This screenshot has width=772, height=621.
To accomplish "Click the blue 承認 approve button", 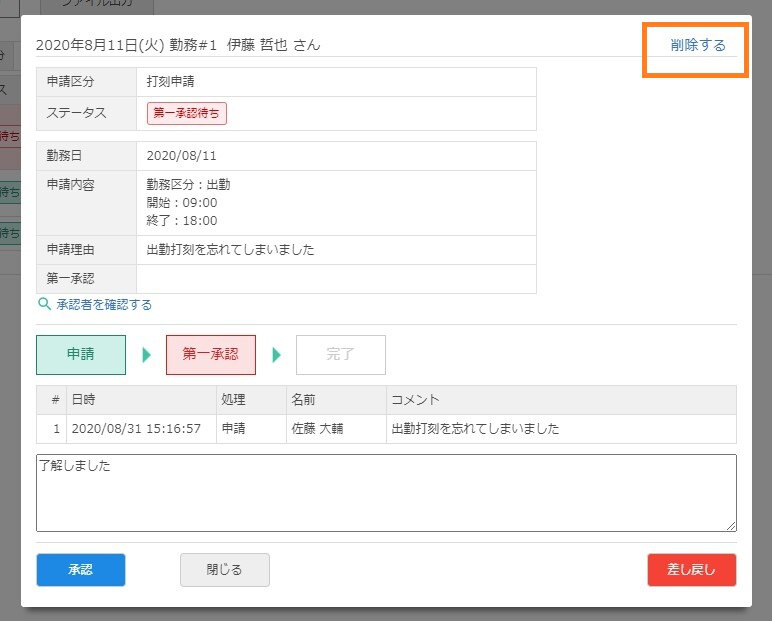I will (81, 570).
